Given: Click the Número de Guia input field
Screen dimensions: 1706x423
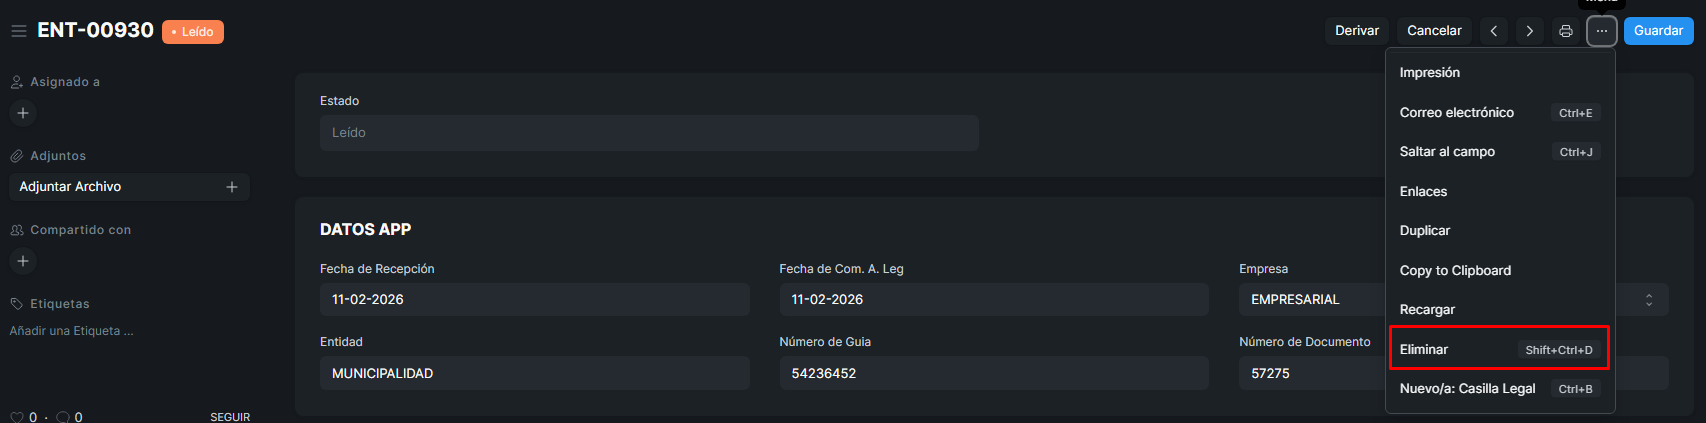Looking at the screenshot, I should pyautogui.click(x=993, y=373).
